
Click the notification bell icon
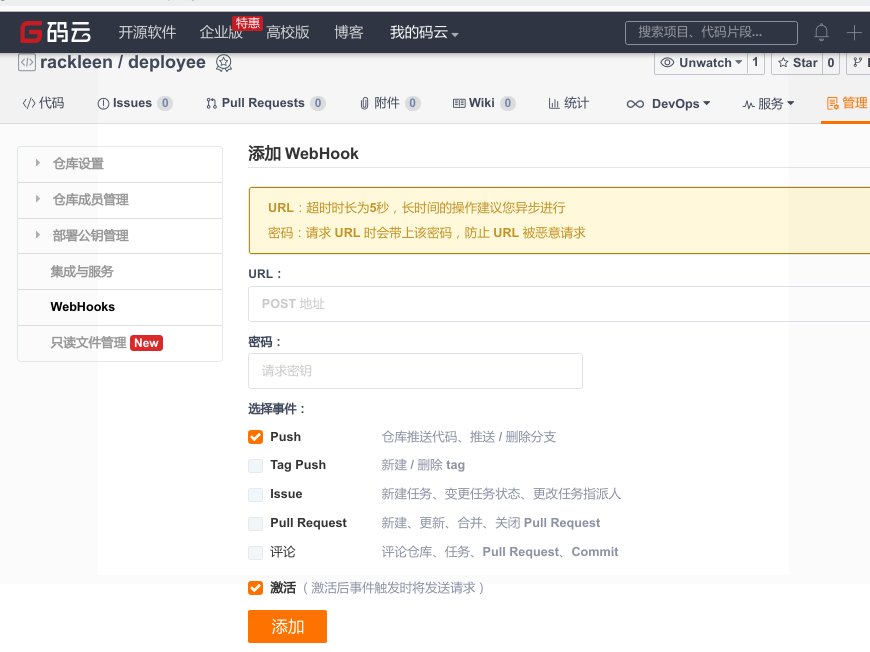click(821, 32)
